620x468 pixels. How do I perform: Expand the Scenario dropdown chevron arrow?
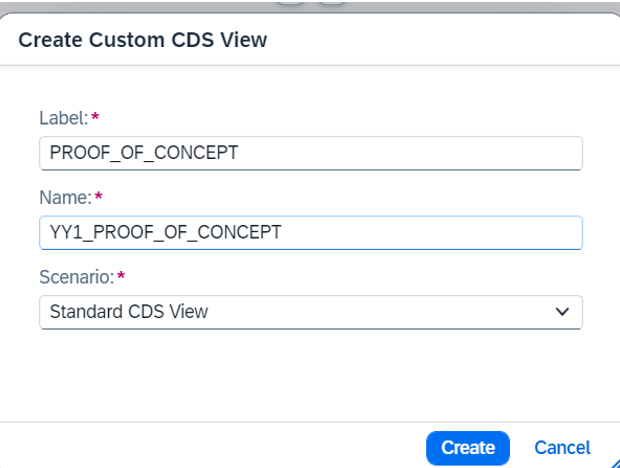click(562, 312)
